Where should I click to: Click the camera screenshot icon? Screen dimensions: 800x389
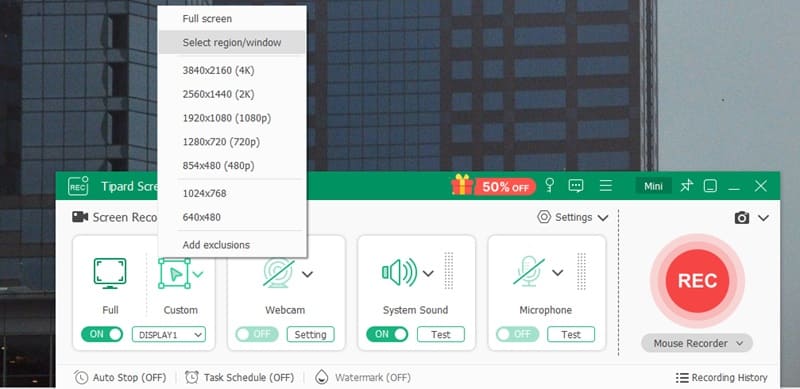[742, 218]
